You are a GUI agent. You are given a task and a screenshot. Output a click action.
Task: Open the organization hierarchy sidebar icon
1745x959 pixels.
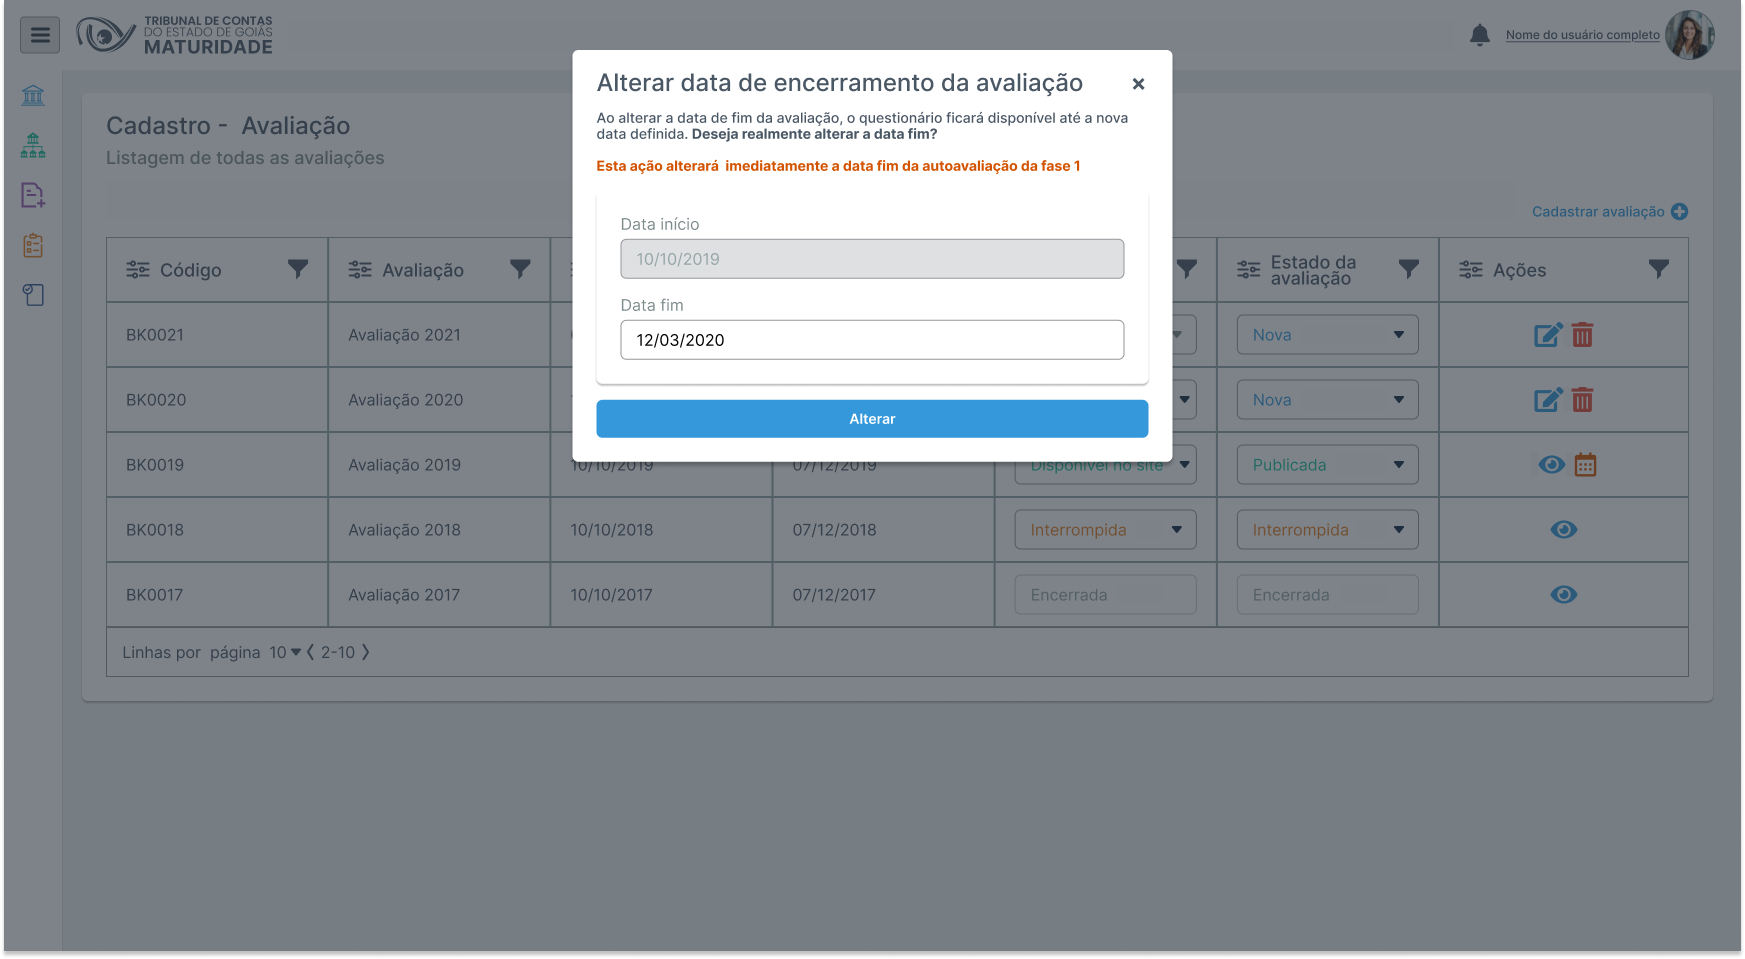33,146
